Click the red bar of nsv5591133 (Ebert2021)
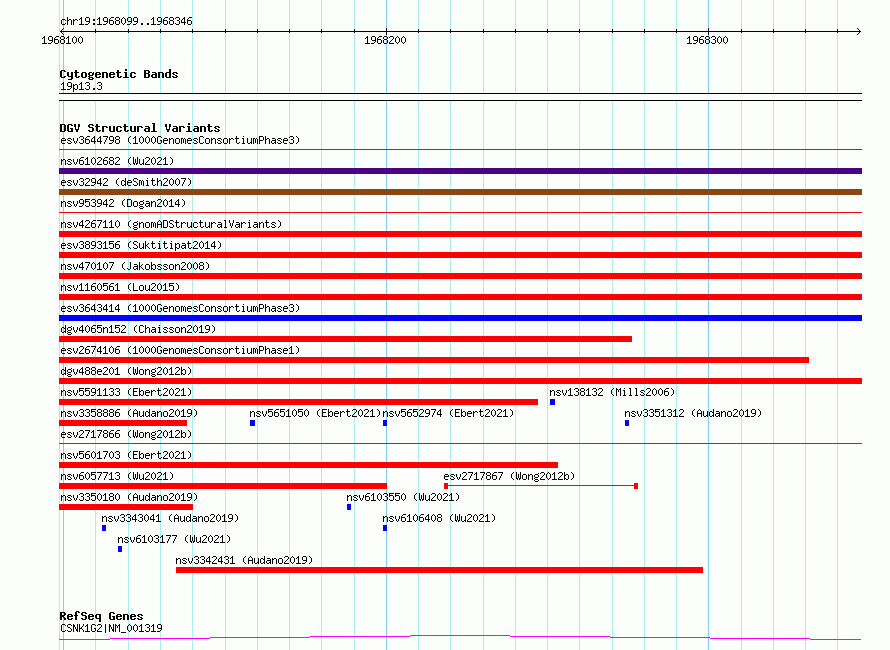 pos(298,402)
